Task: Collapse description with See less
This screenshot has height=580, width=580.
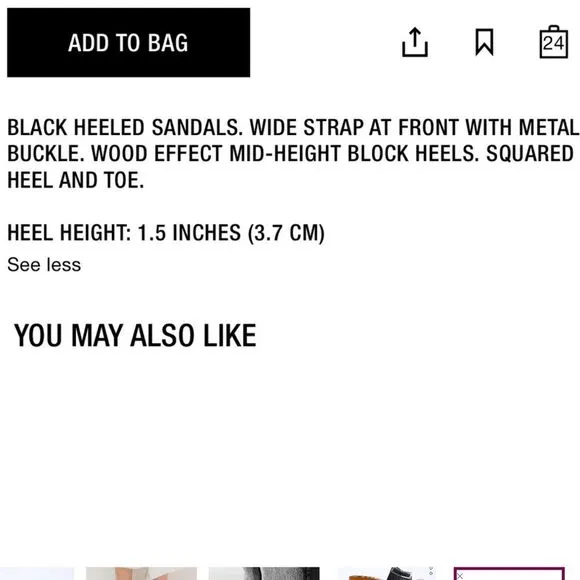Action: 44,265
